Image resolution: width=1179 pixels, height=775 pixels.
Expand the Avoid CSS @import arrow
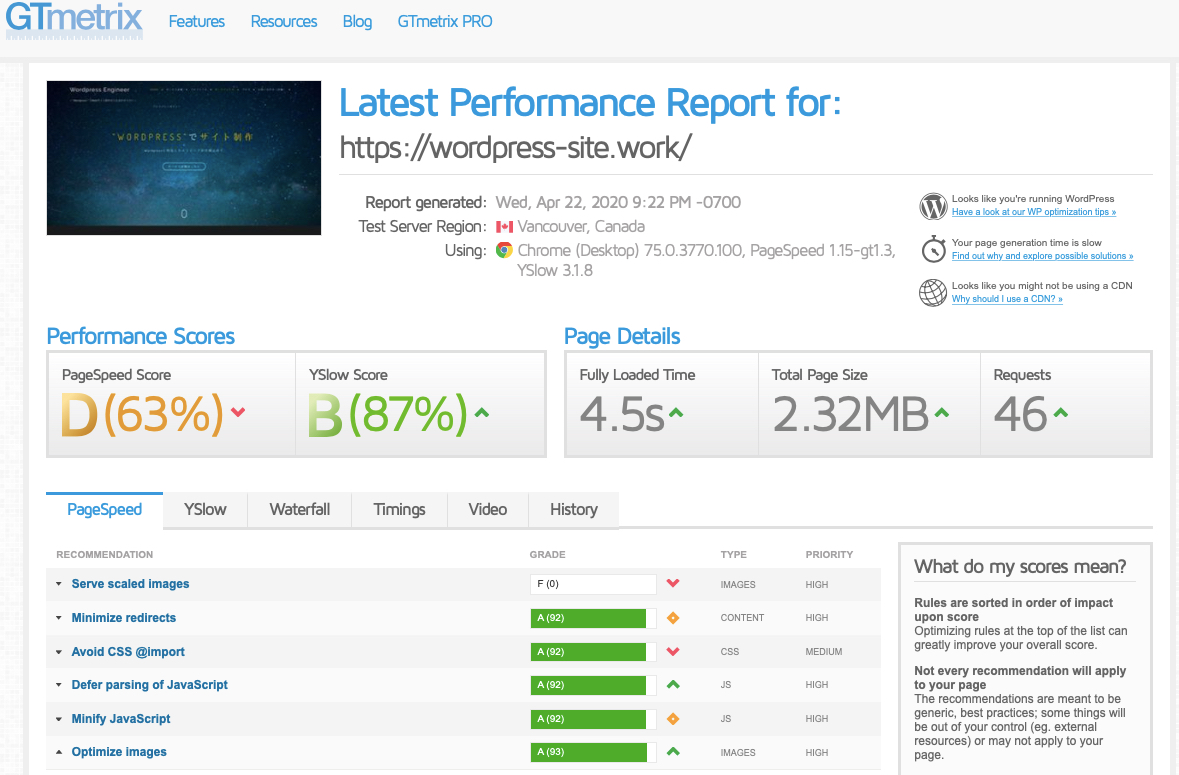[x=59, y=652]
